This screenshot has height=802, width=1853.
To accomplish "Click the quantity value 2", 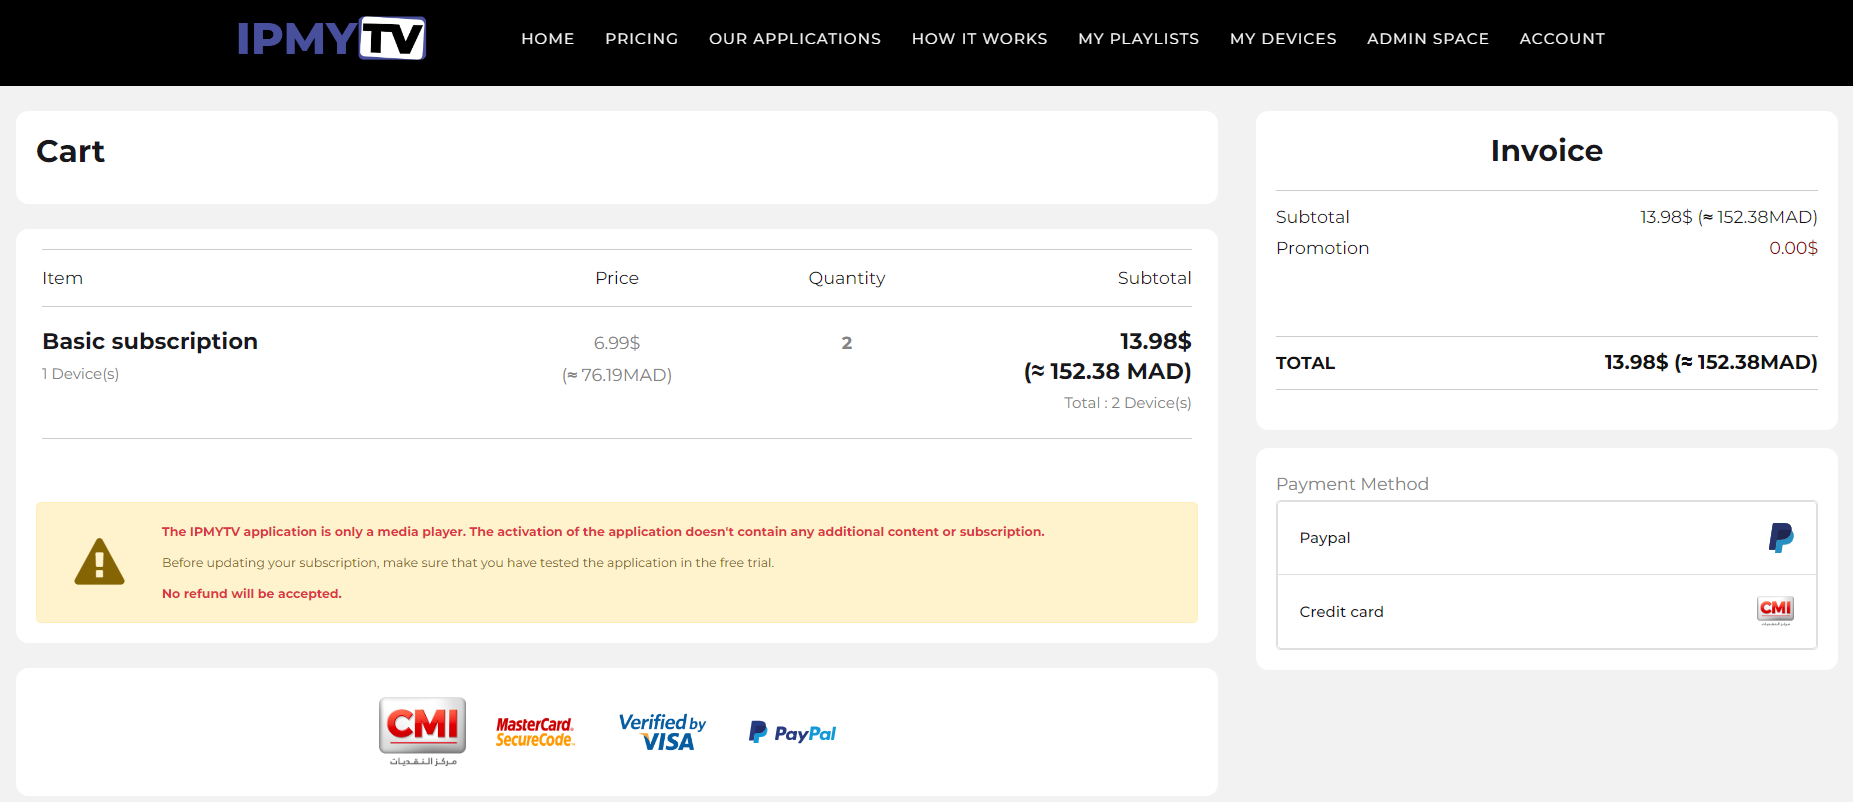I will (x=847, y=343).
